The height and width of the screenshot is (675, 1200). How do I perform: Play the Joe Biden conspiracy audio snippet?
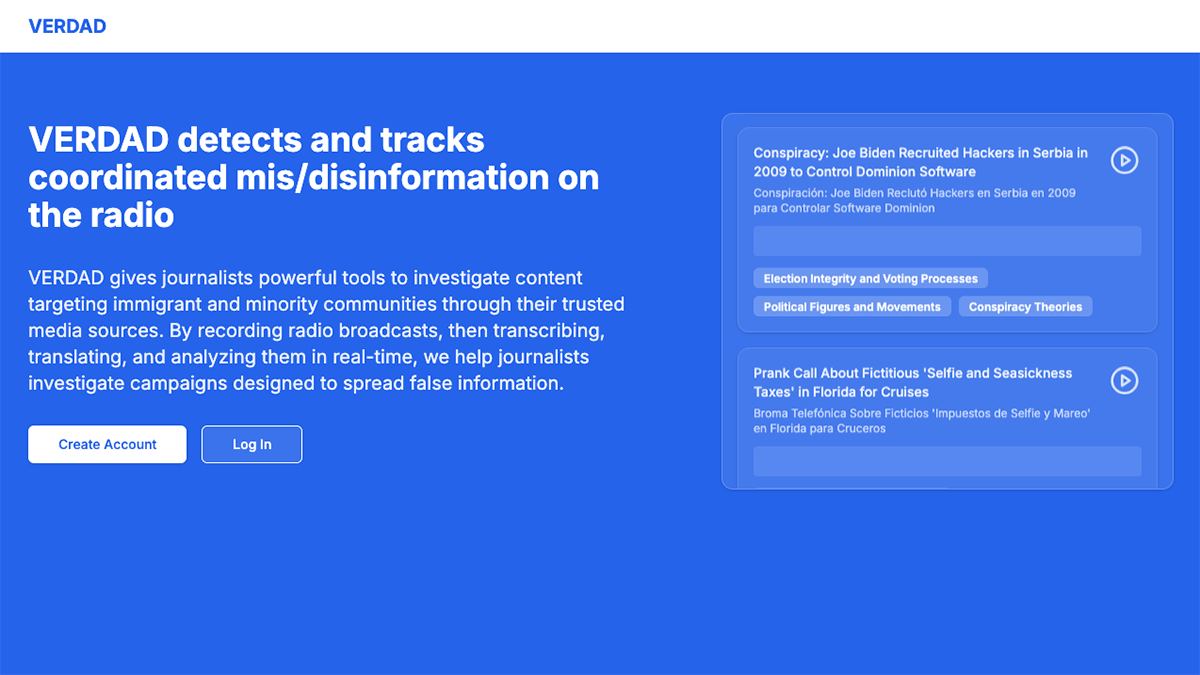pyautogui.click(x=1124, y=160)
